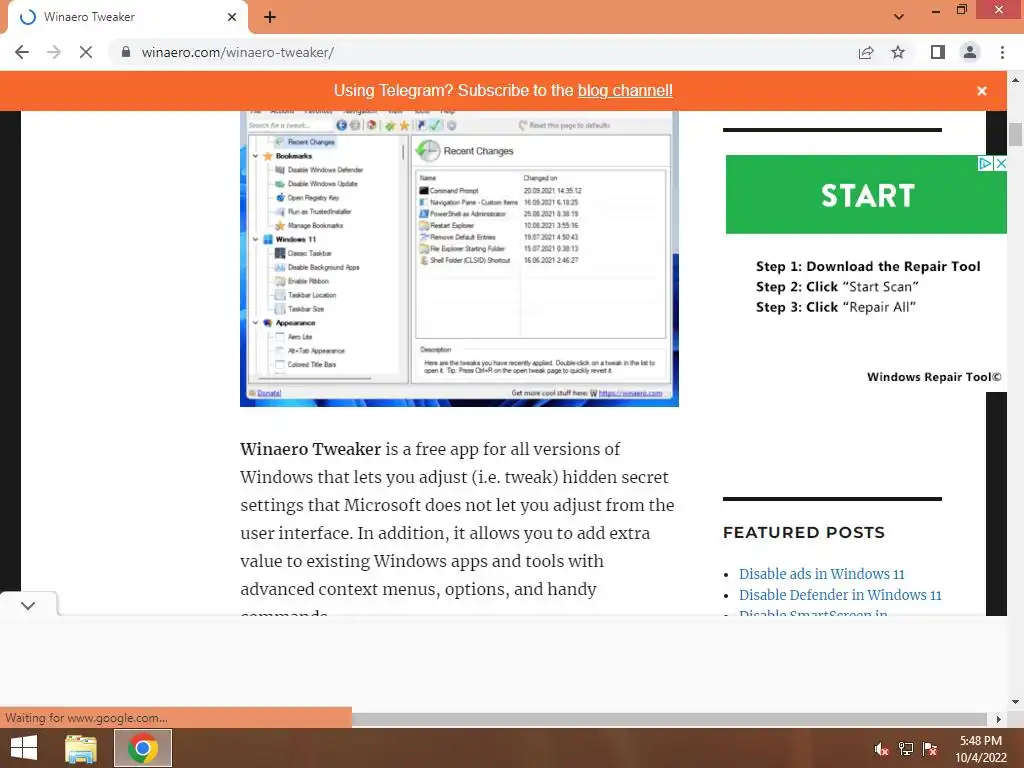
Task: Click the muted volume tray icon
Action: [881, 749]
